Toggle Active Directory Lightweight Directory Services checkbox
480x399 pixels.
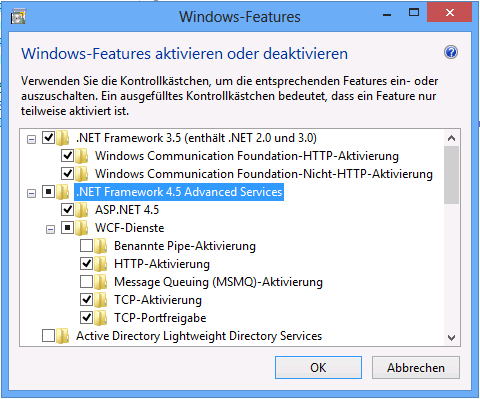click(48, 336)
